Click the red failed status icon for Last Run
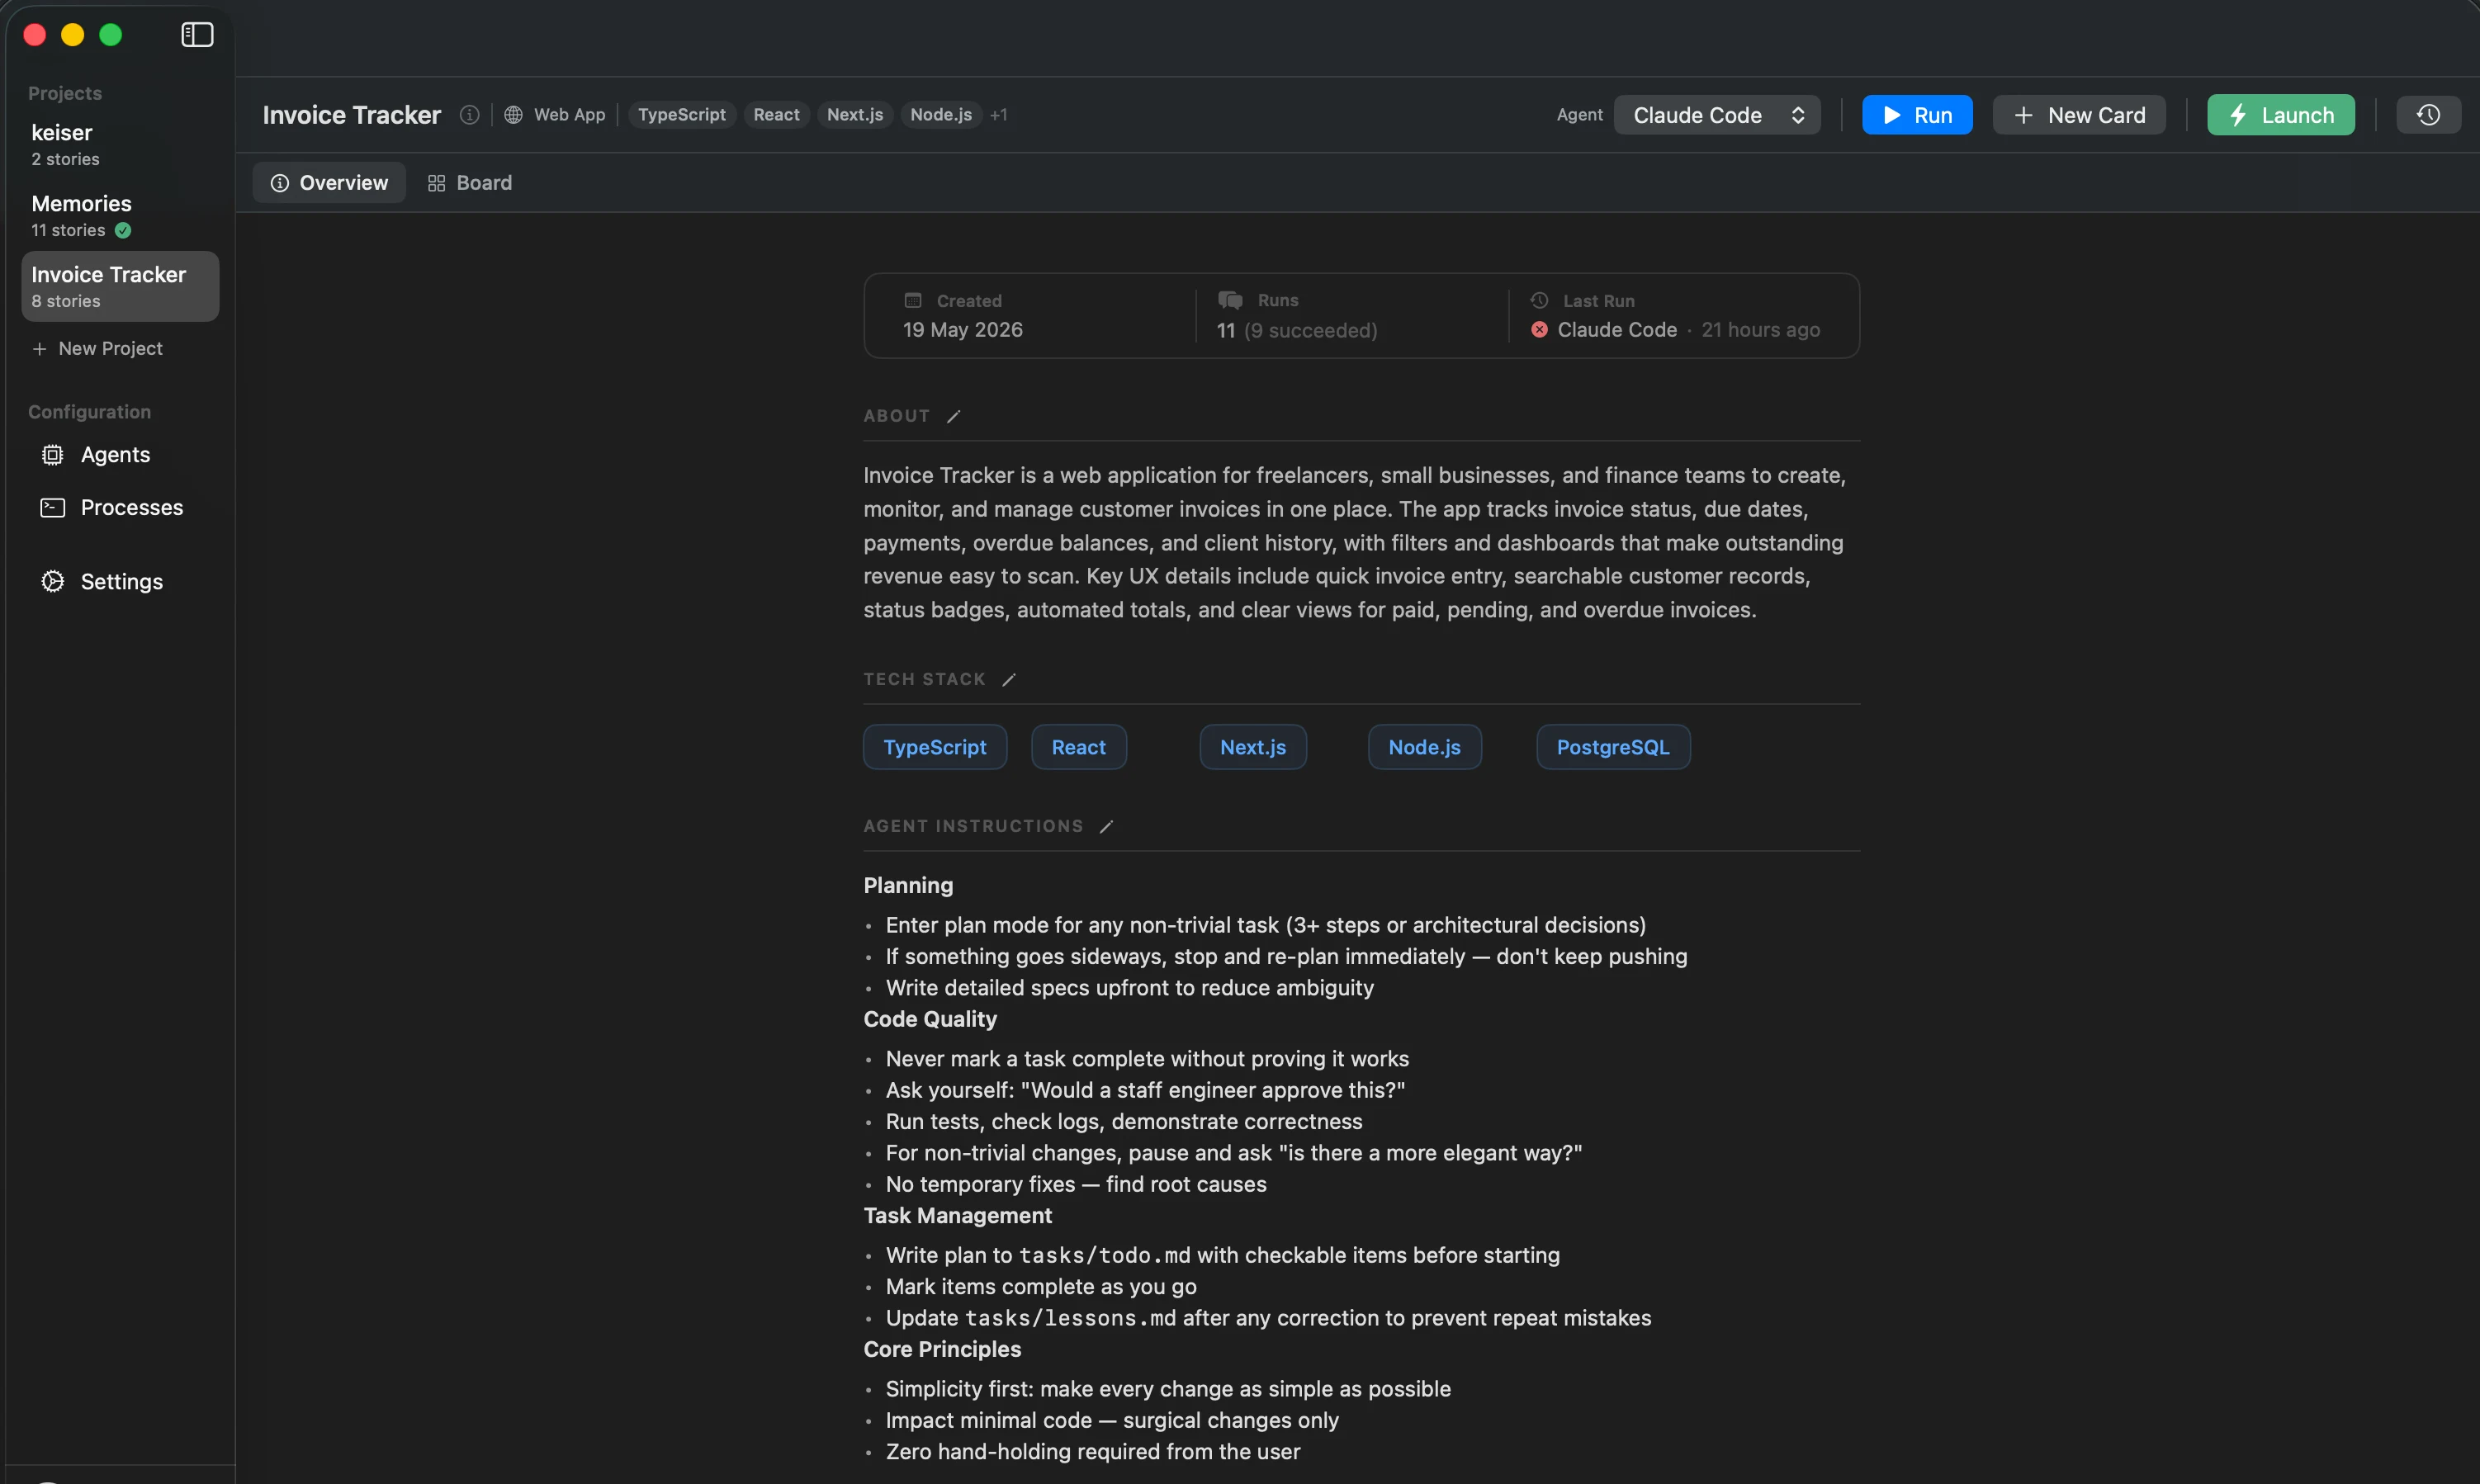 tap(1539, 330)
